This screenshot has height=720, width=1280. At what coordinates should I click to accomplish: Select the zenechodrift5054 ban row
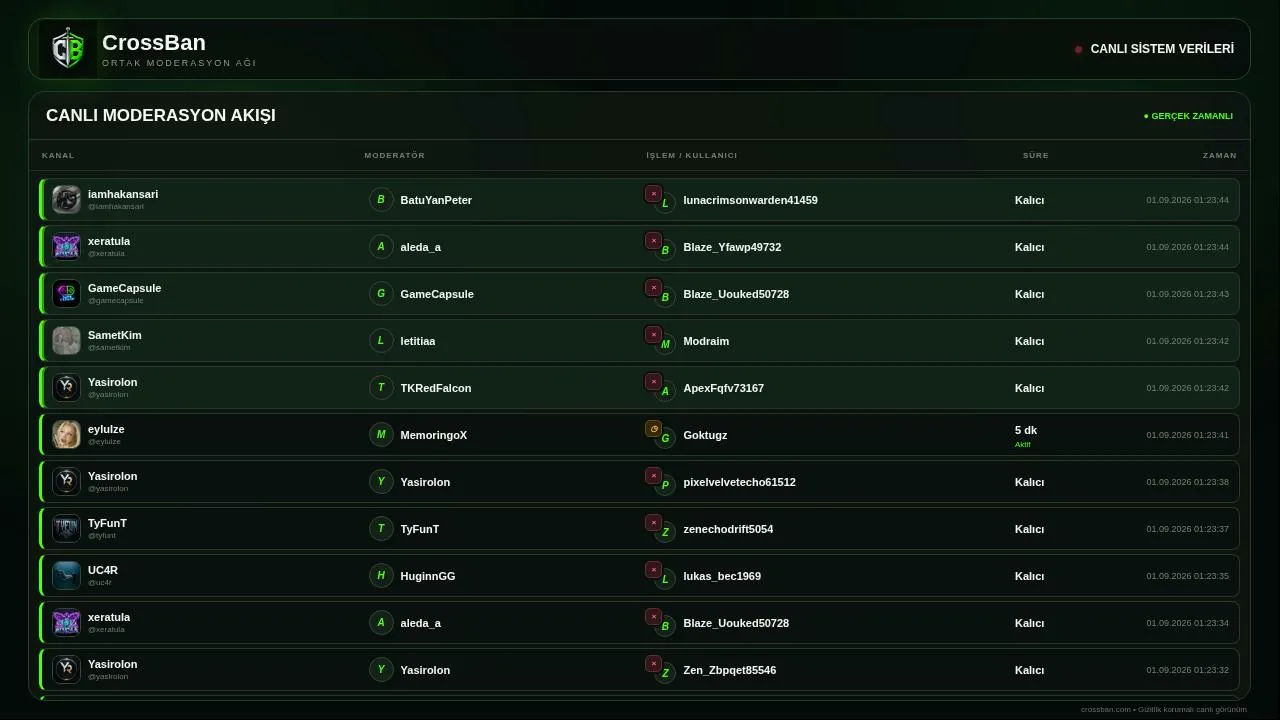(640, 528)
